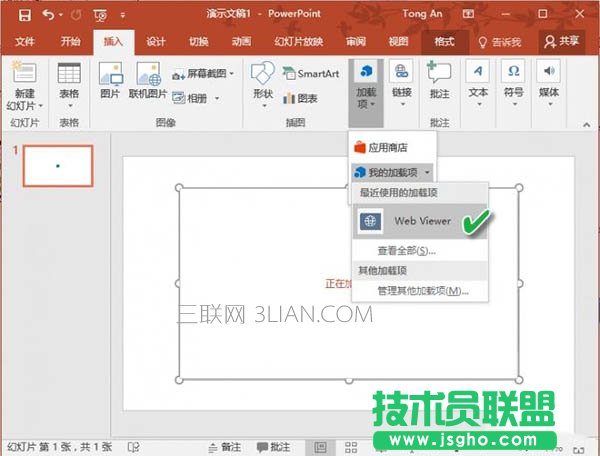
Task: Select Web Viewer from recent add-ins
Action: tap(419, 221)
